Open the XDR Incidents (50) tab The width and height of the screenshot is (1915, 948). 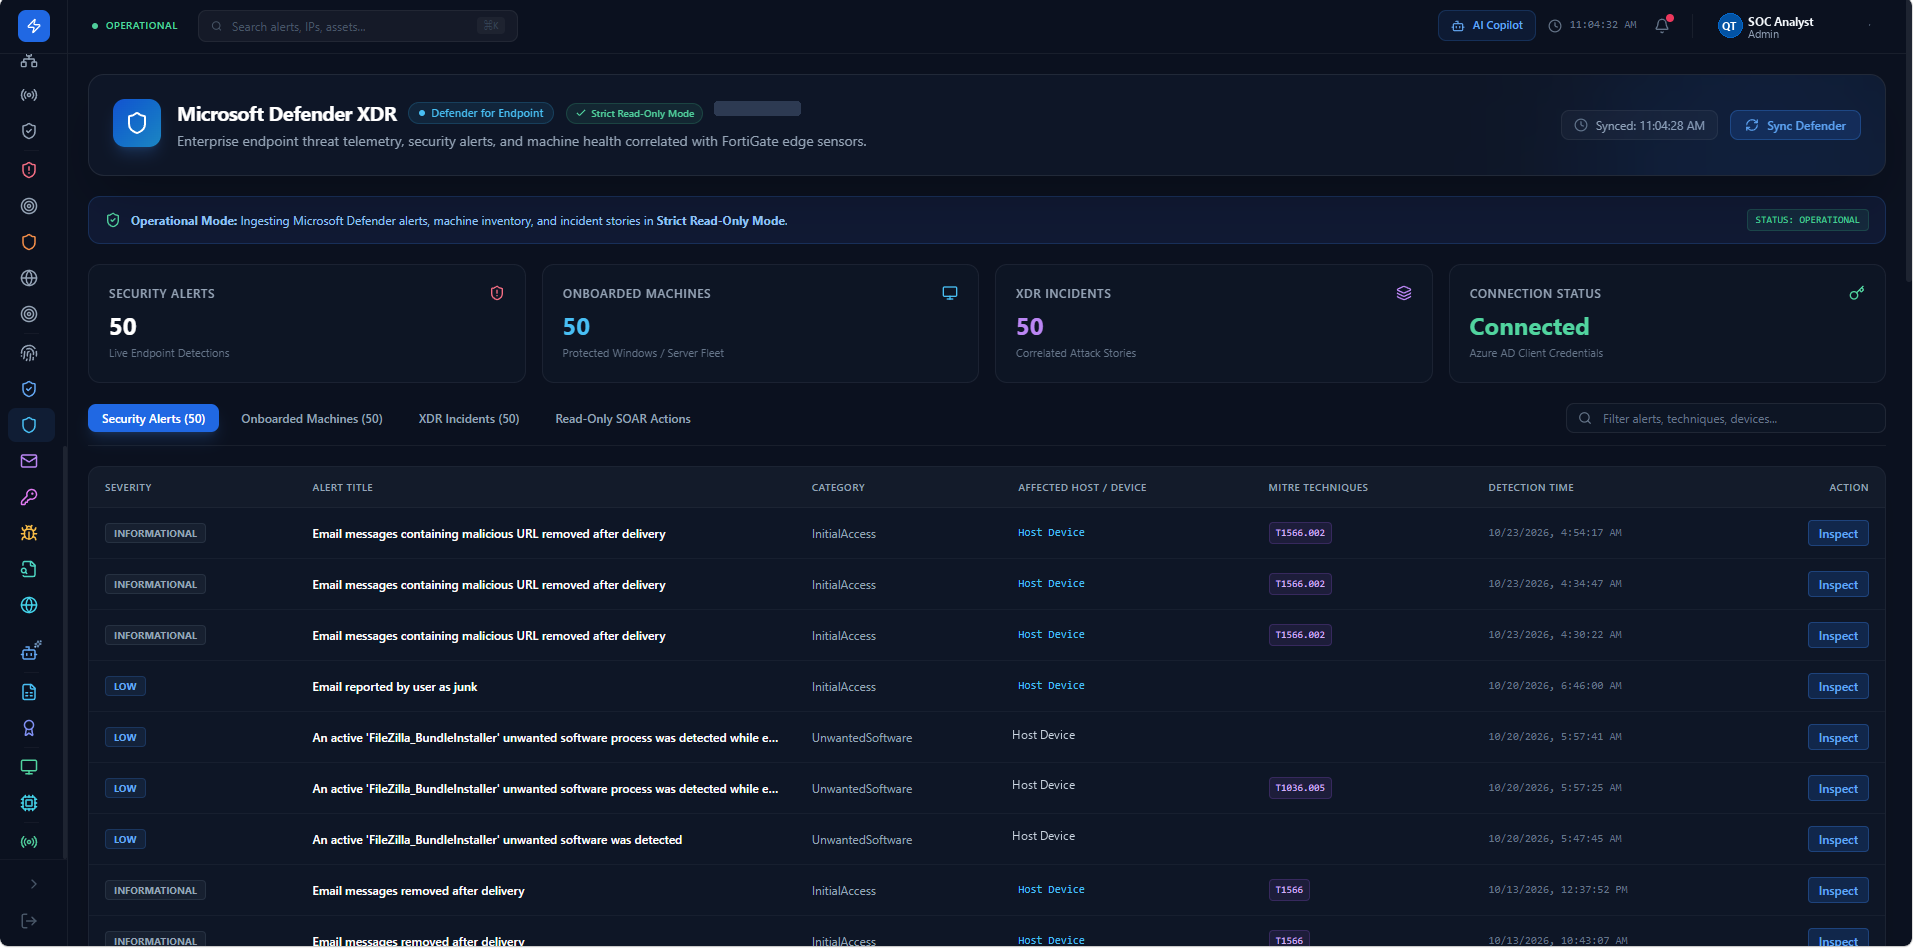(x=469, y=419)
